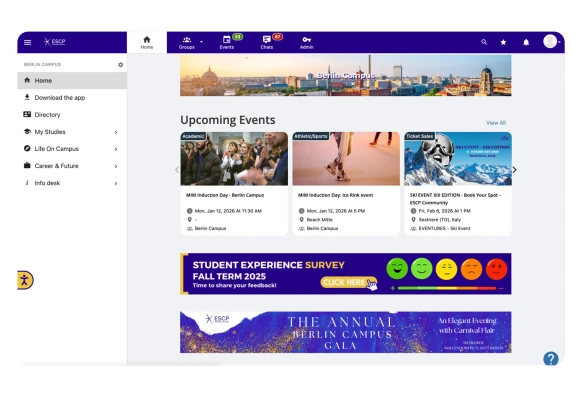Click the dark green happiest smiley
This screenshot has width=580, height=398.
coord(397,269)
